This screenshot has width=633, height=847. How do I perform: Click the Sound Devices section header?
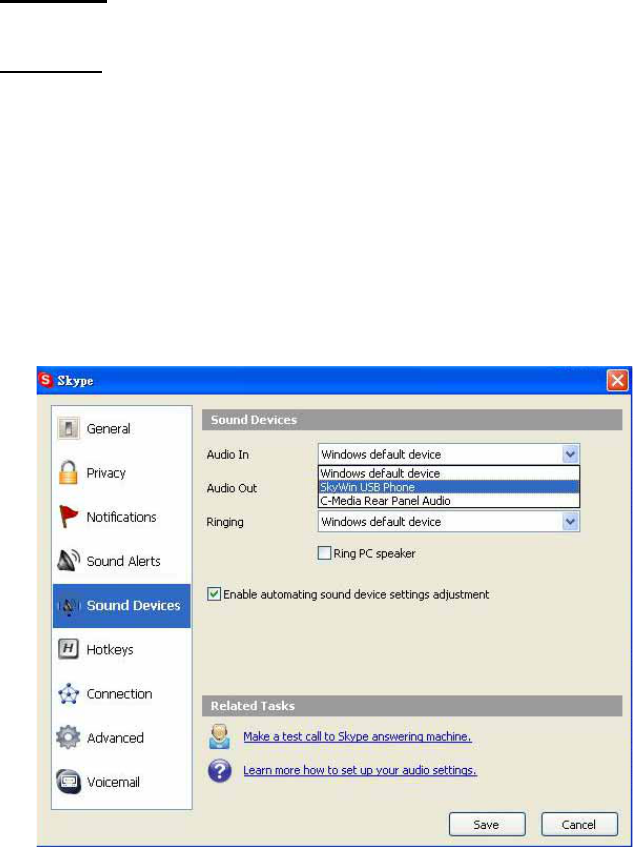click(412, 420)
